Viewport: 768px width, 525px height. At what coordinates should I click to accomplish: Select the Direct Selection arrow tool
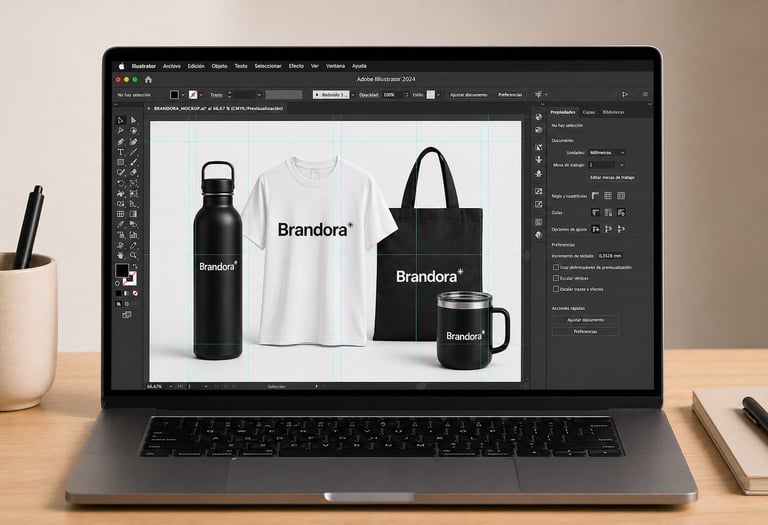point(133,120)
